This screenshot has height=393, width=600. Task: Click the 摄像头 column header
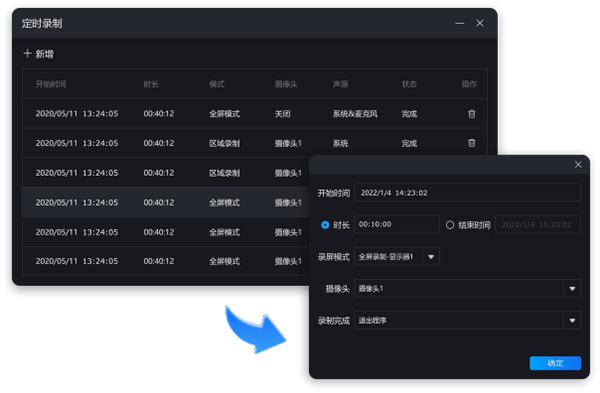point(286,84)
